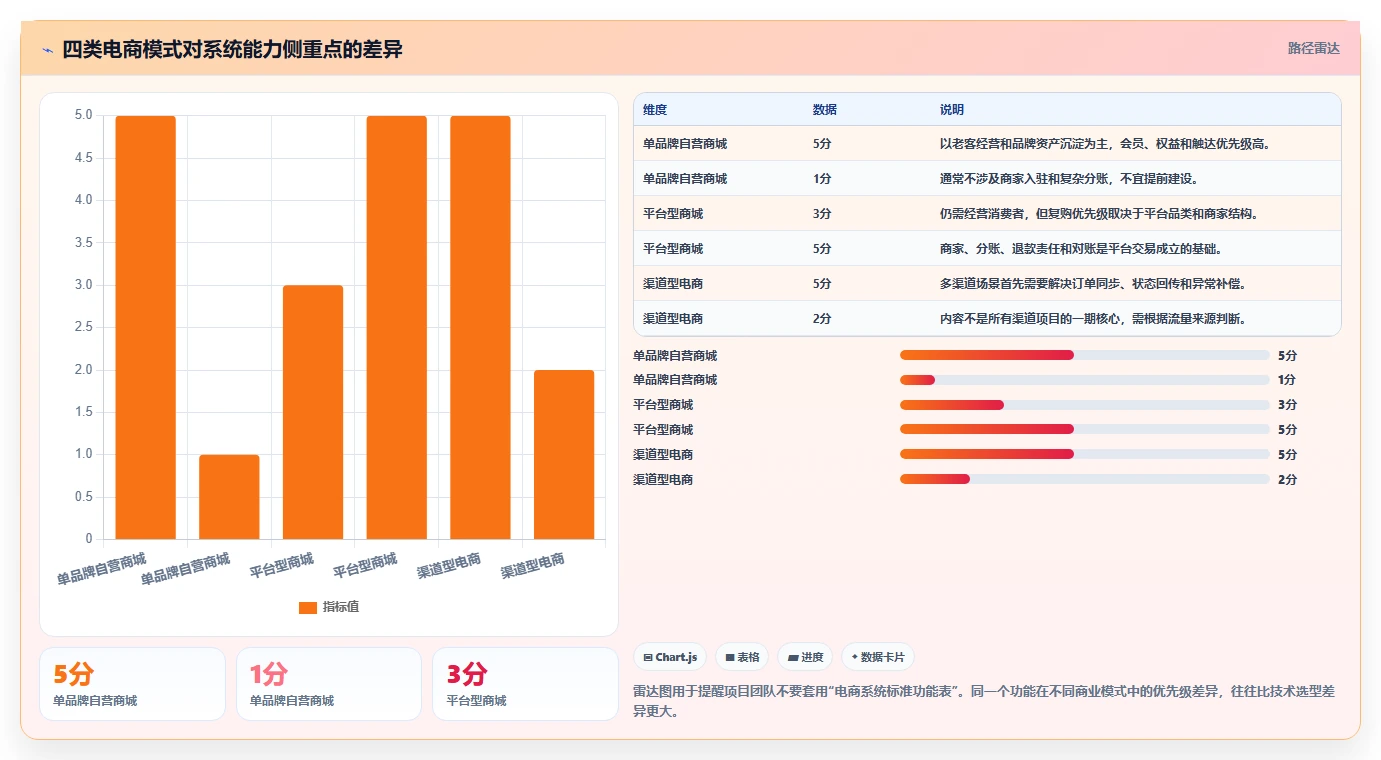Click the chart bar with height 3.0
Viewport: 1381px width, 760px height.
[x=313, y=412]
